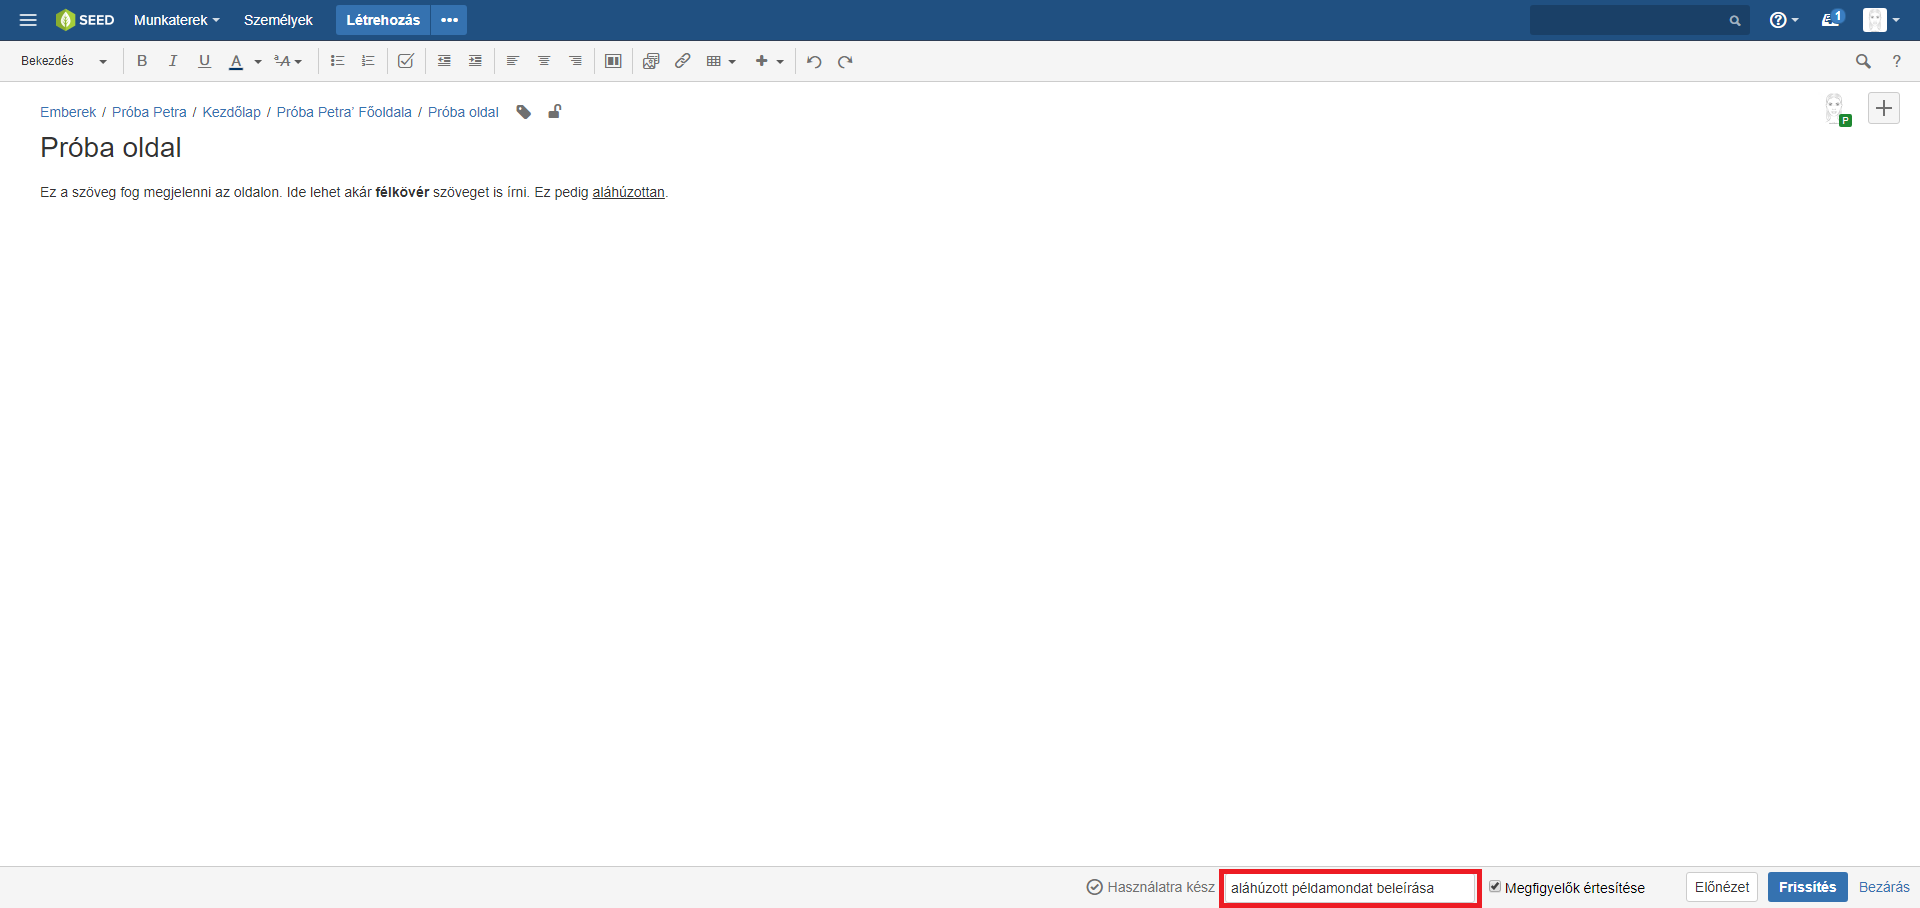This screenshot has height=908, width=1920.
Task: Open the Munkaterek menu
Action: tap(176, 20)
